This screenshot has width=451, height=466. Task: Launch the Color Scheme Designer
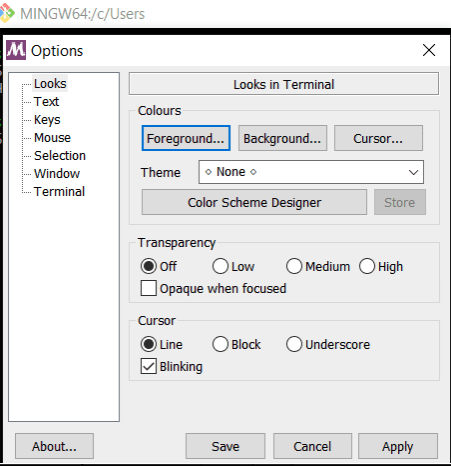254,202
